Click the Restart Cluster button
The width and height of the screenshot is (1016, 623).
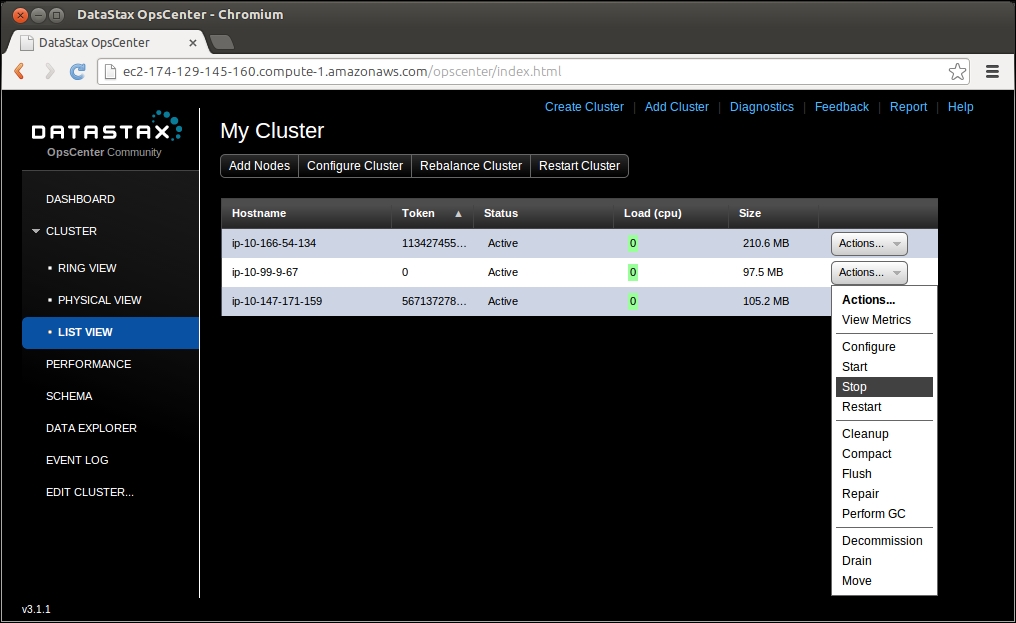(x=579, y=166)
